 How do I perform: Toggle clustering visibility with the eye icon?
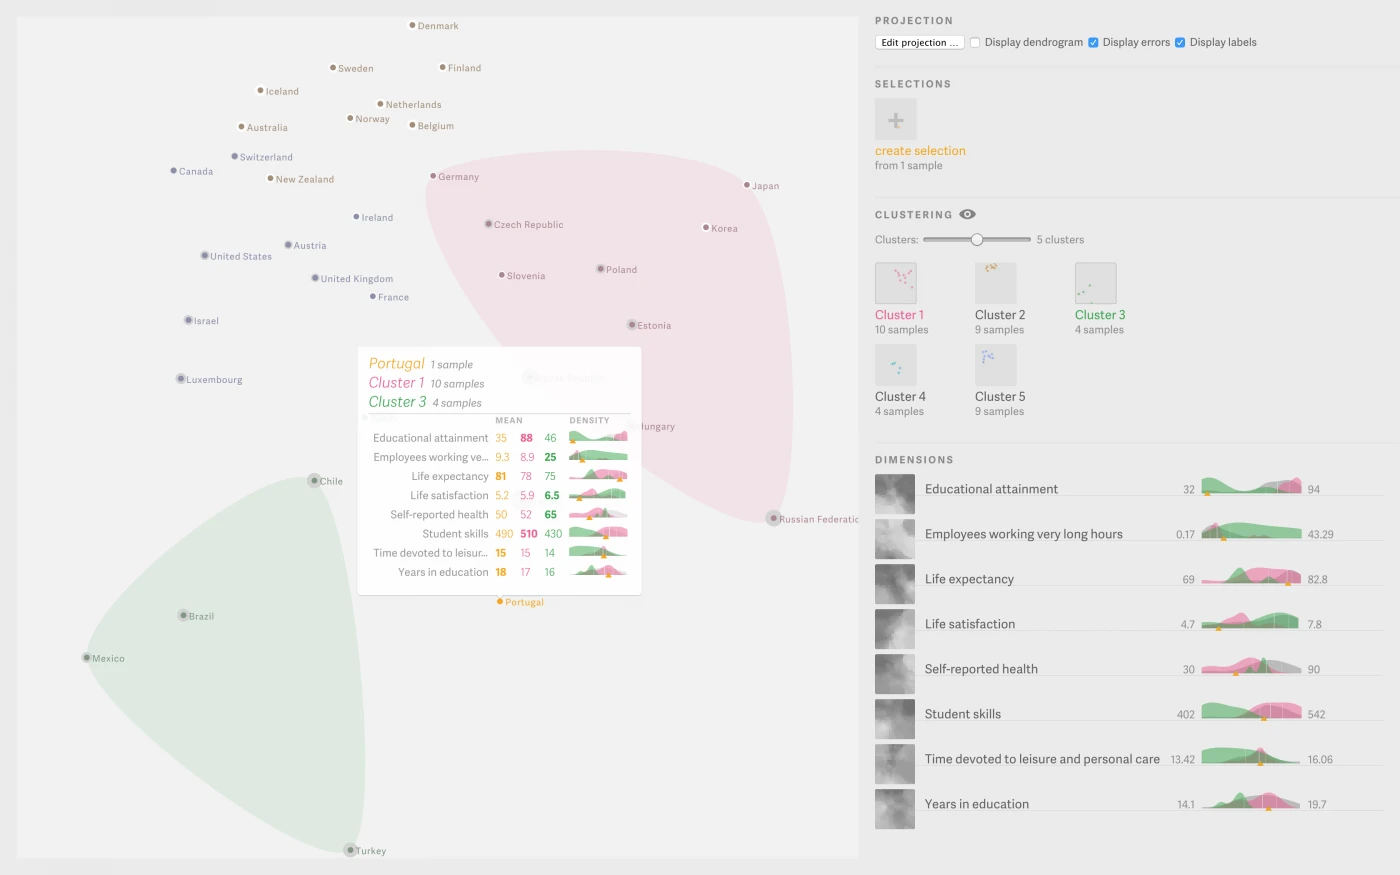[x=966, y=213]
